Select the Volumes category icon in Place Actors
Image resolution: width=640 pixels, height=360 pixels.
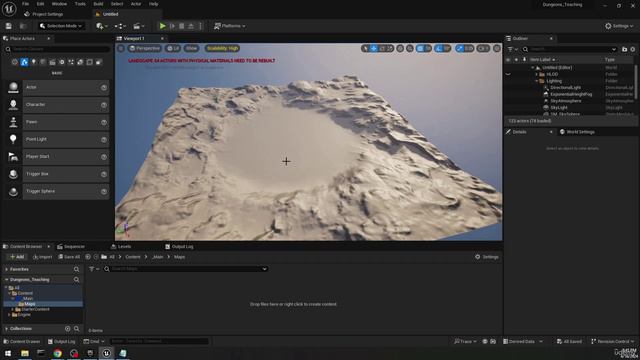point(89,62)
